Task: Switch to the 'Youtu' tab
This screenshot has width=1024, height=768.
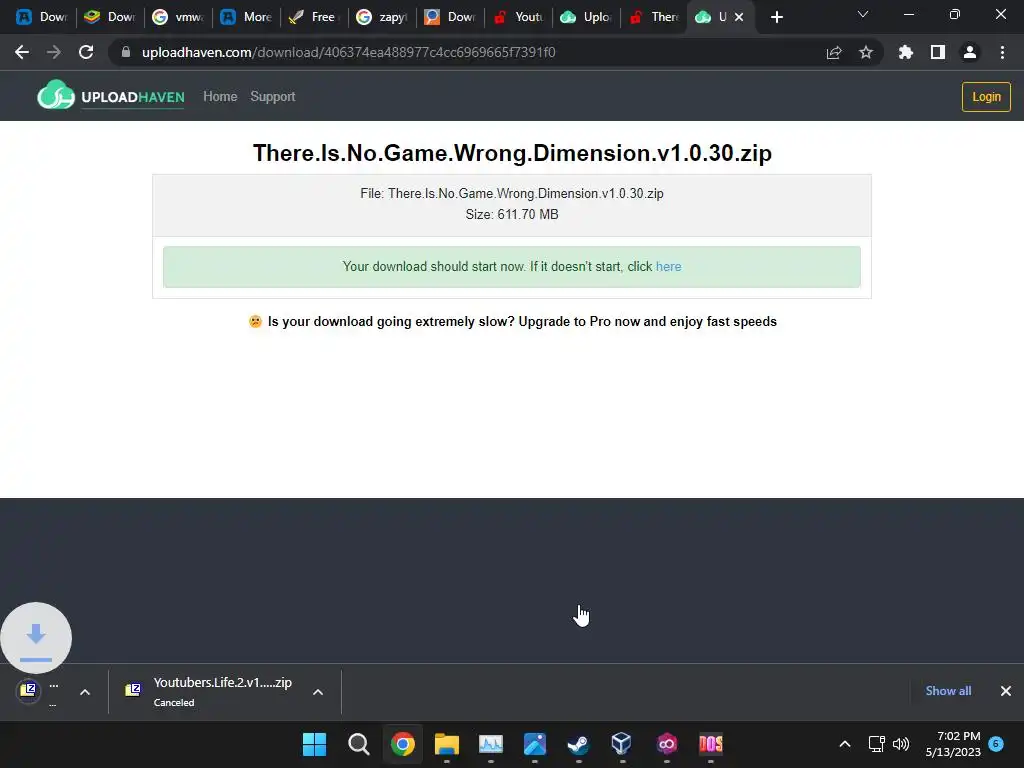Action: click(x=520, y=17)
